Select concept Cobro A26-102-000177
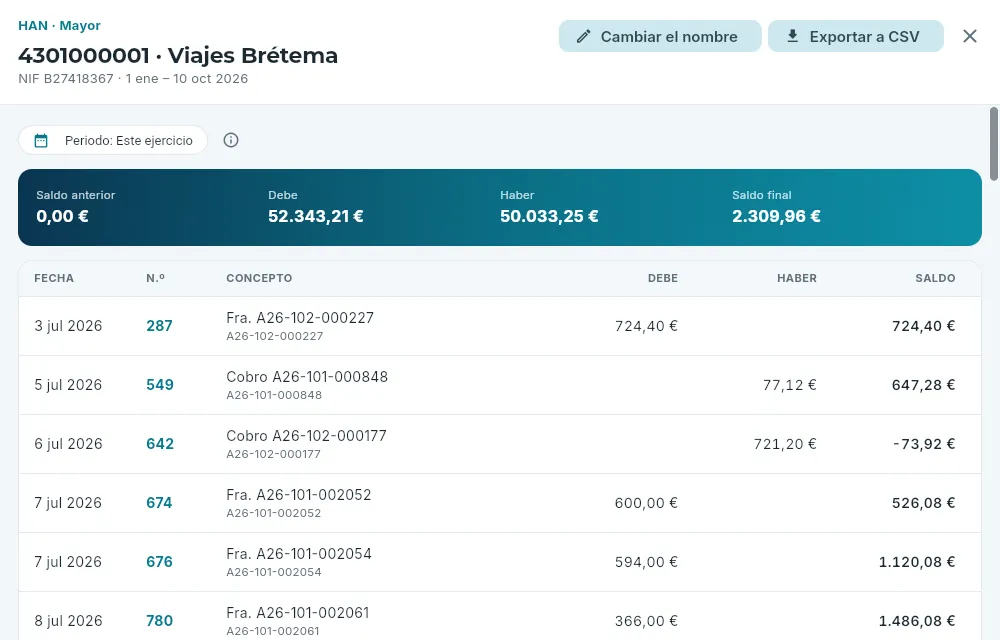The height and width of the screenshot is (640, 1000). (306, 436)
